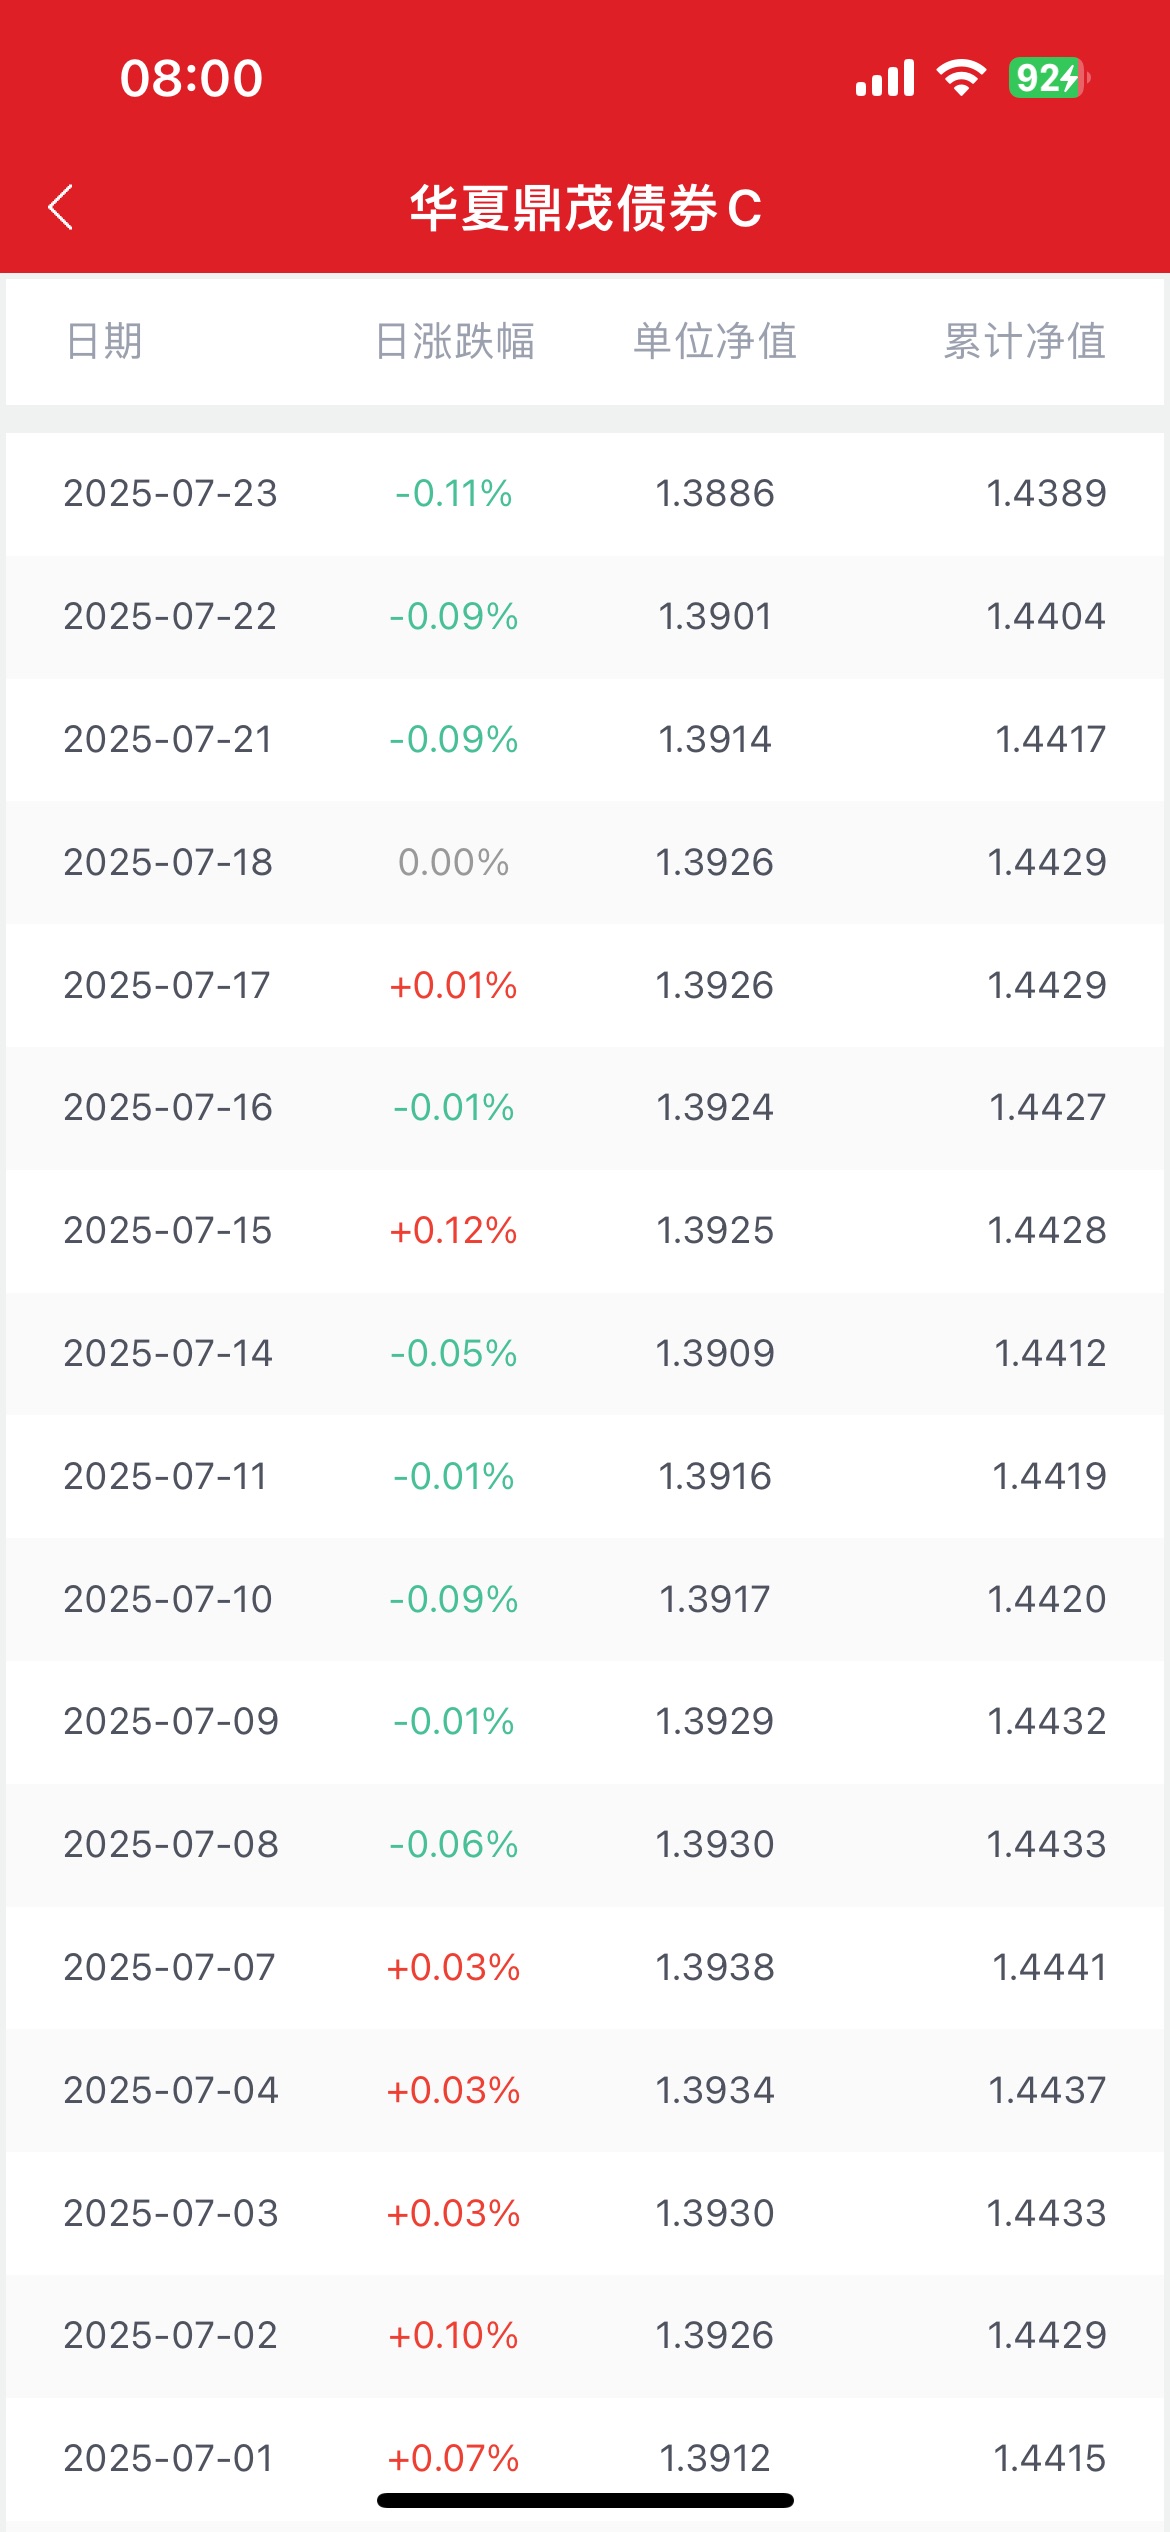Tap the Wi-Fi status icon
This screenshot has height=2532, width=1170.
pyautogui.click(x=961, y=78)
